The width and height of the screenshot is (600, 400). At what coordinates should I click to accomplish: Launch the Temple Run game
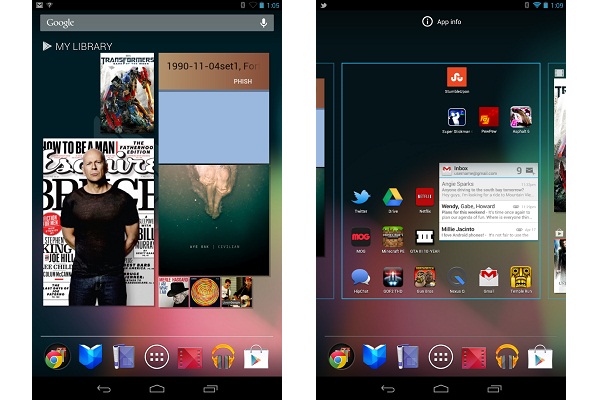tap(520, 277)
